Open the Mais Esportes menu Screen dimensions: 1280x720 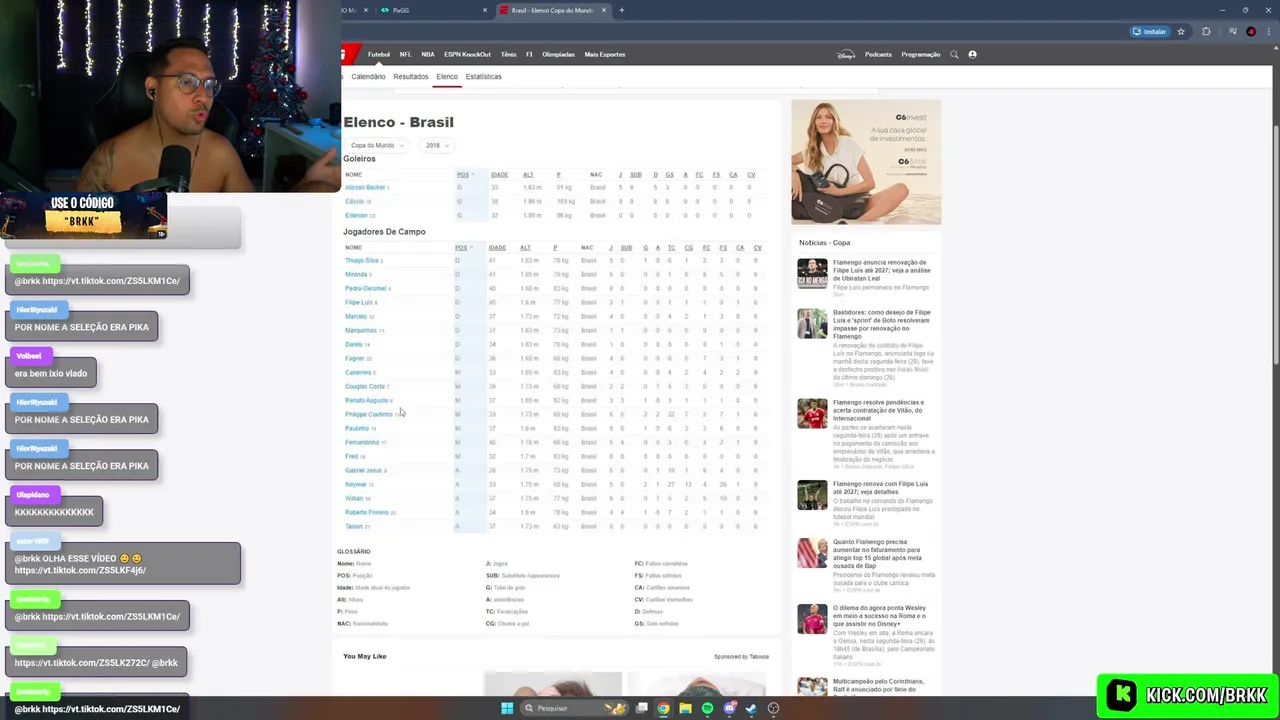[604, 54]
